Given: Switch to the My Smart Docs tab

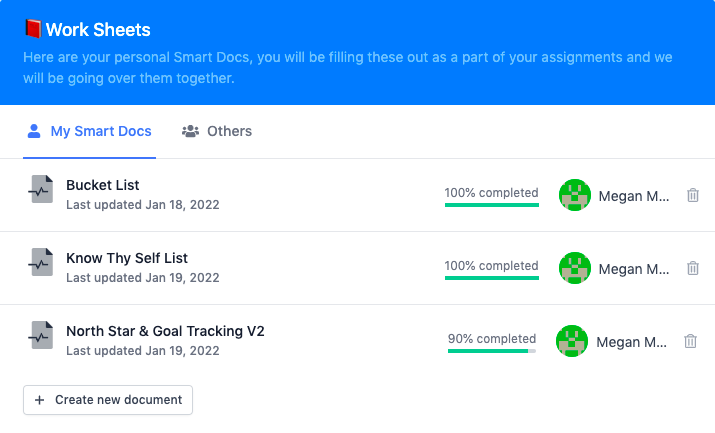Looking at the screenshot, I should tap(89, 131).
